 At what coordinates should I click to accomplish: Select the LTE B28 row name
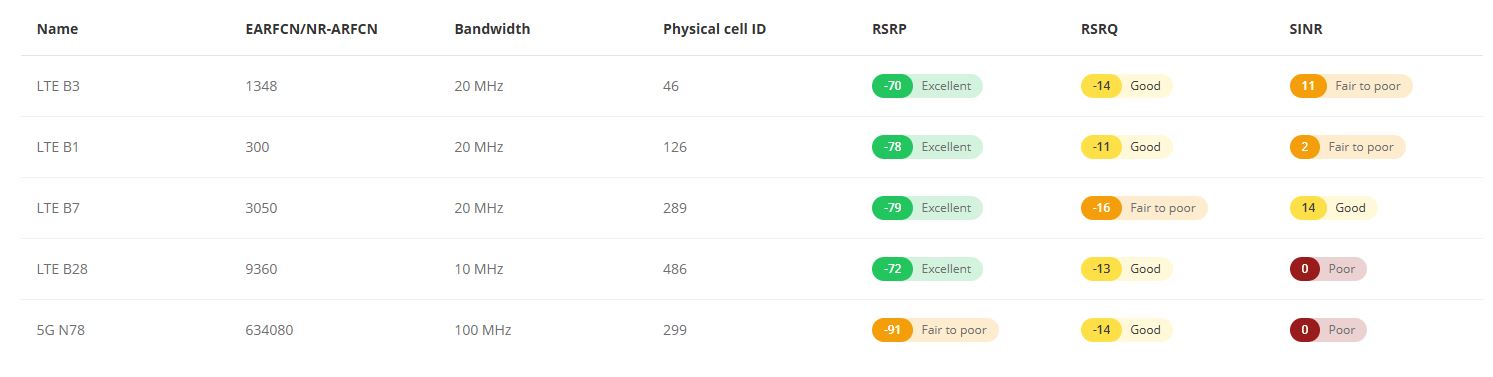pyautogui.click(x=62, y=269)
